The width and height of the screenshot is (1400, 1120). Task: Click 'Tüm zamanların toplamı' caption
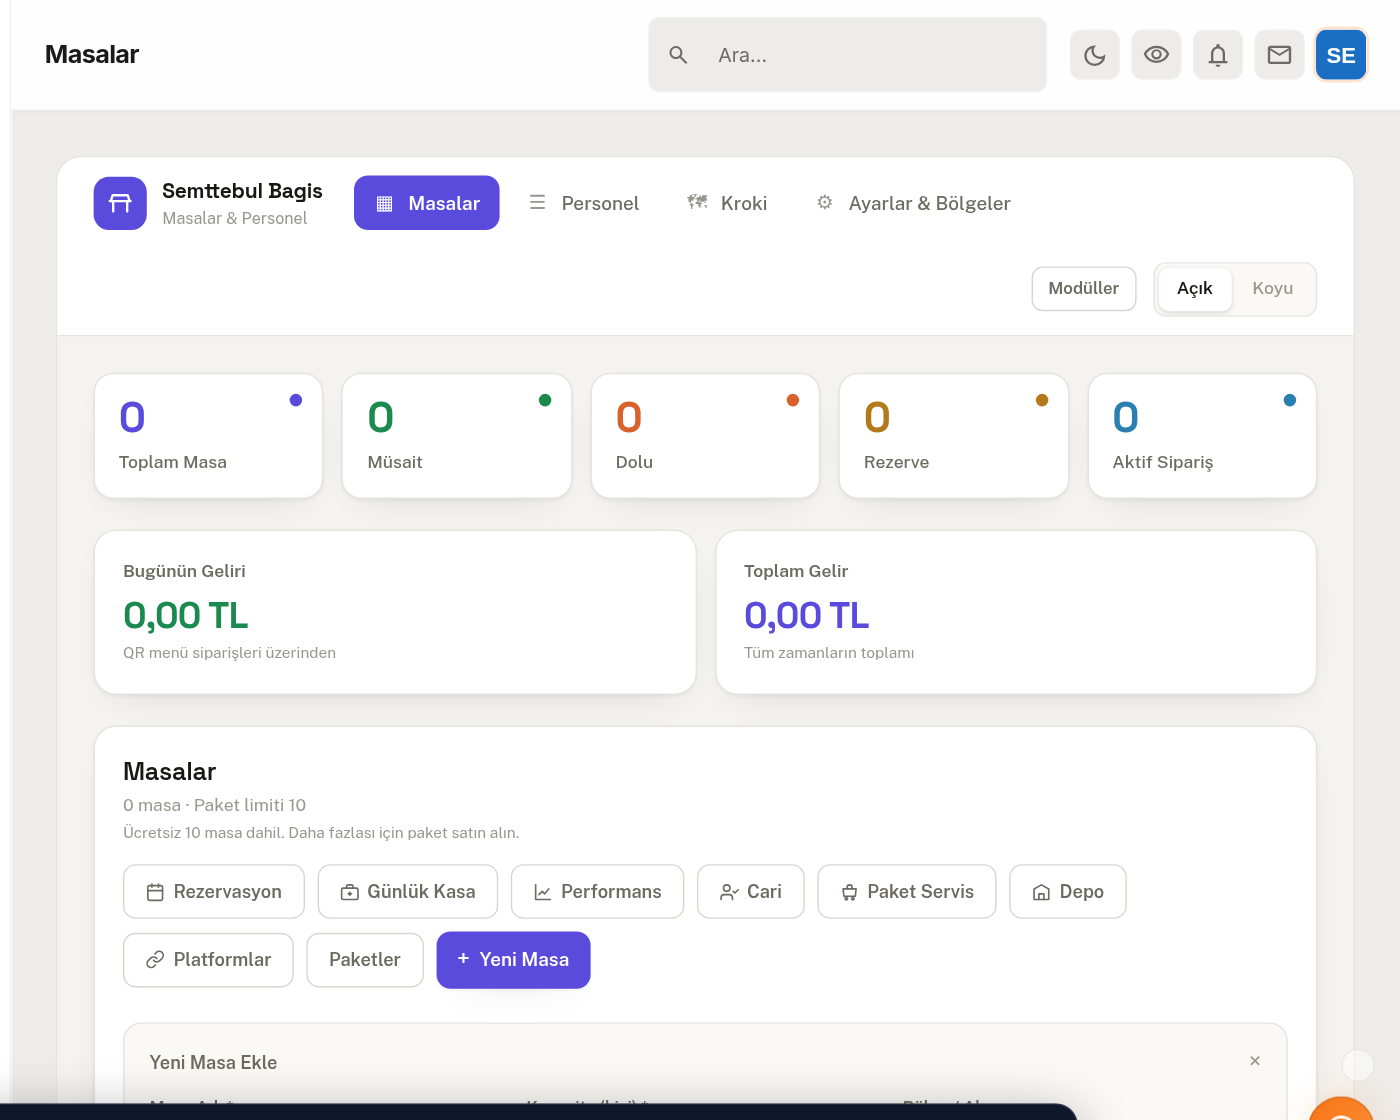click(829, 653)
